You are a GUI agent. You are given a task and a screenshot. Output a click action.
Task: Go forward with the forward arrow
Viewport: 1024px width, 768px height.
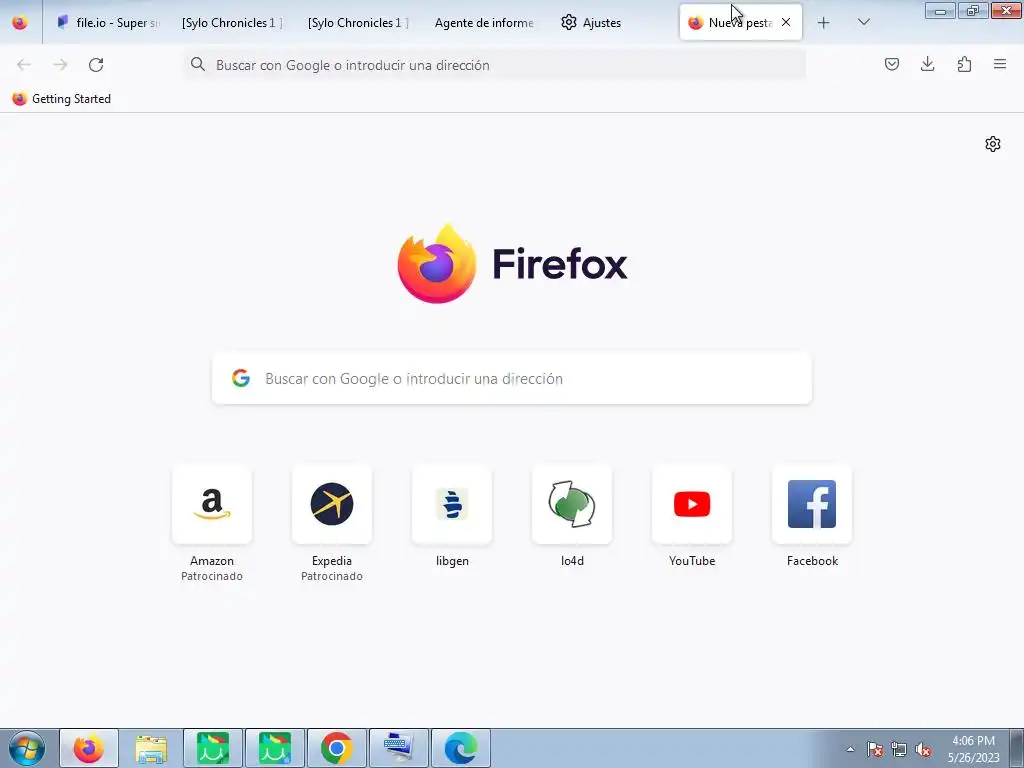point(60,65)
